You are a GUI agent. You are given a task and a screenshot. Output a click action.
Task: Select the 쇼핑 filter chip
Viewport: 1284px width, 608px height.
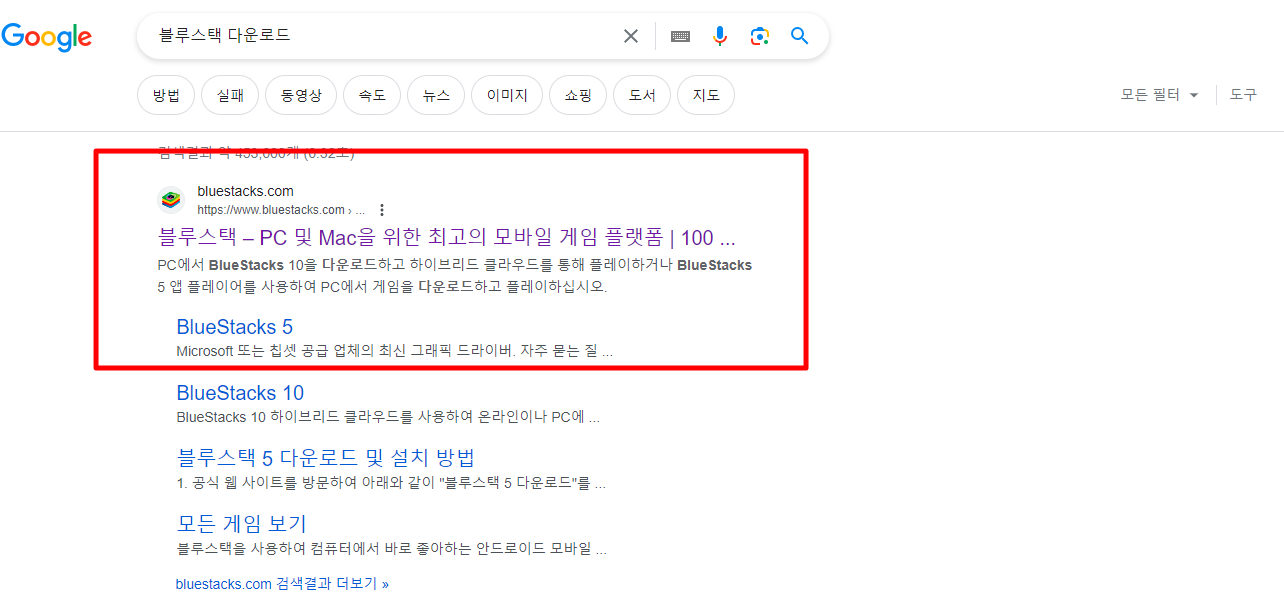(578, 96)
